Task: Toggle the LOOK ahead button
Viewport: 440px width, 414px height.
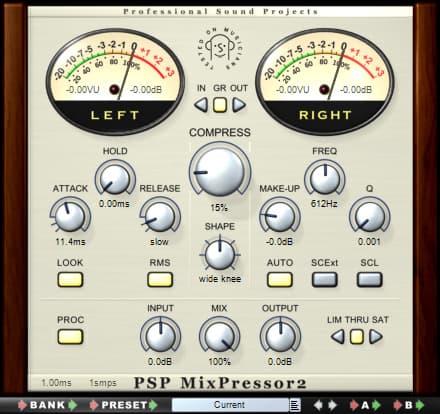Action: (70, 280)
